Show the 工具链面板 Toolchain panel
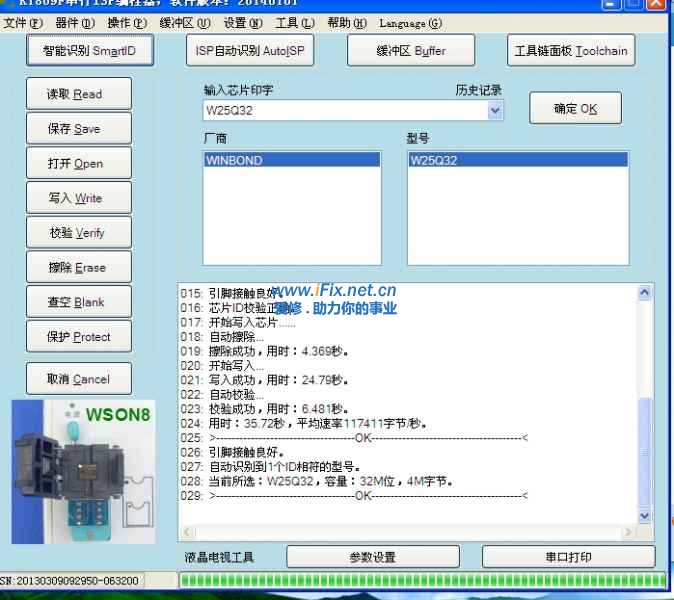 [571, 50]
